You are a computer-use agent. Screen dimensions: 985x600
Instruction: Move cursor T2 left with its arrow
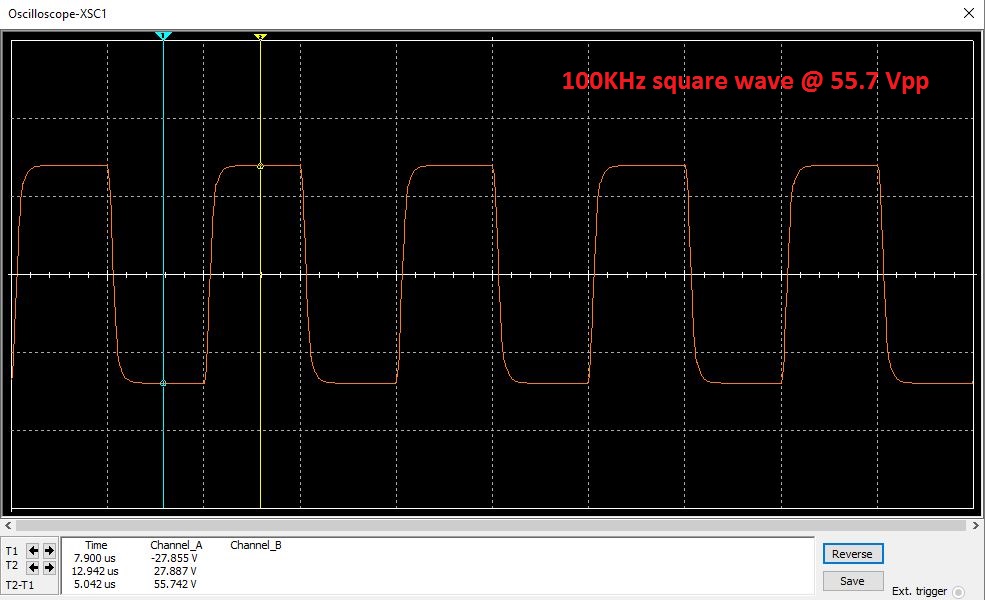tap(33, 567)
